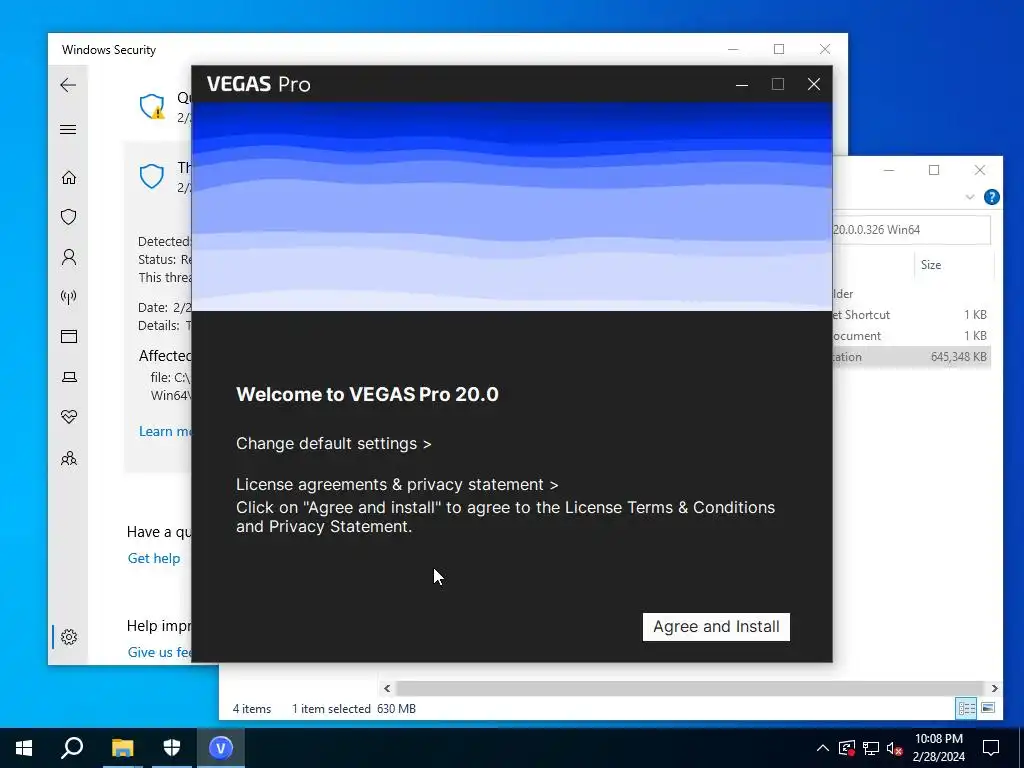
Task: Open Virus & threat protection shield icon
Action: [69, 217]
